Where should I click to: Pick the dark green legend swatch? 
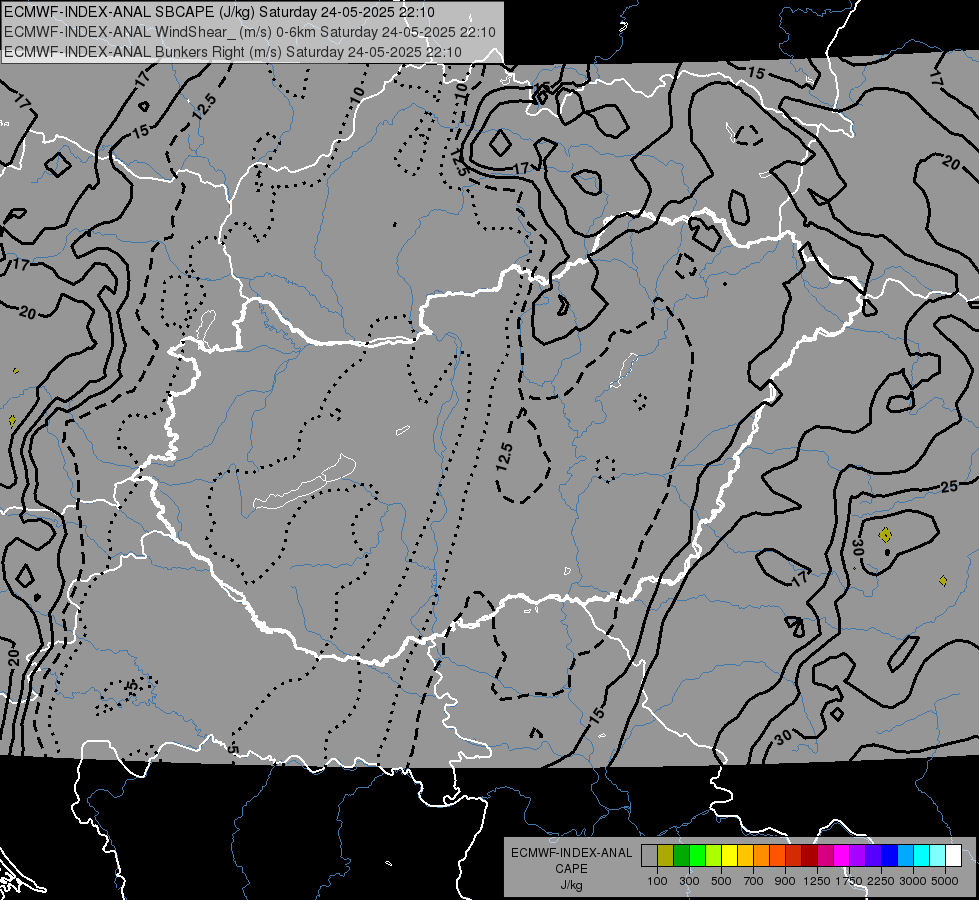click(681, 855)
